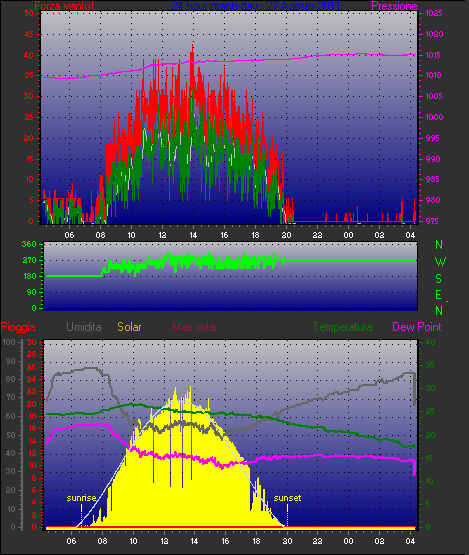Click the 100 value on humidity axis
The image size is (469, 555).
[9, 342]
